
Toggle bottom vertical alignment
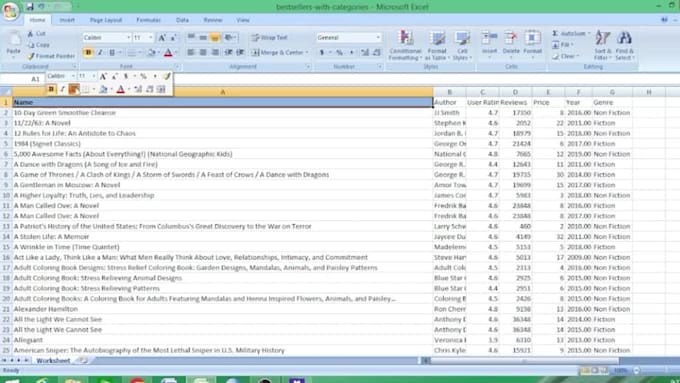tap(214, 38)
